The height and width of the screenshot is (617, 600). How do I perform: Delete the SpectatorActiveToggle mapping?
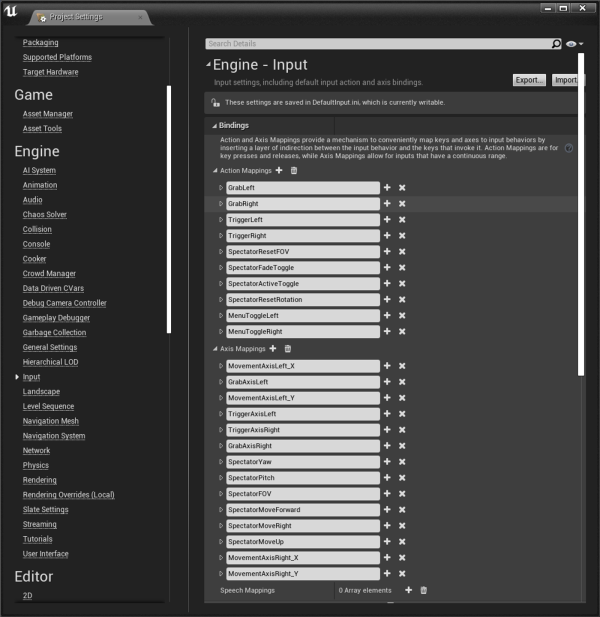pos(402,283)
